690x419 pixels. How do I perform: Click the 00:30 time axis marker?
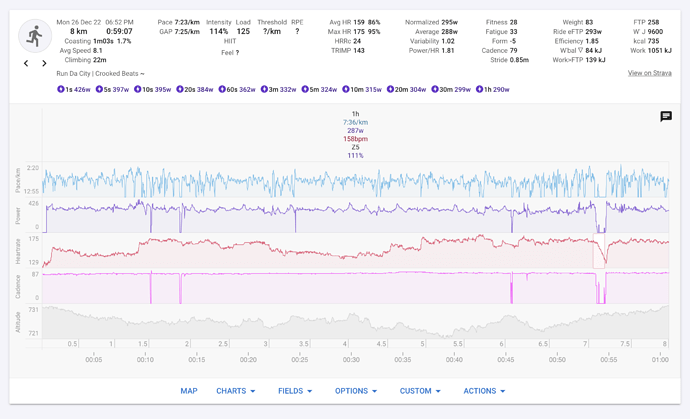351,360
